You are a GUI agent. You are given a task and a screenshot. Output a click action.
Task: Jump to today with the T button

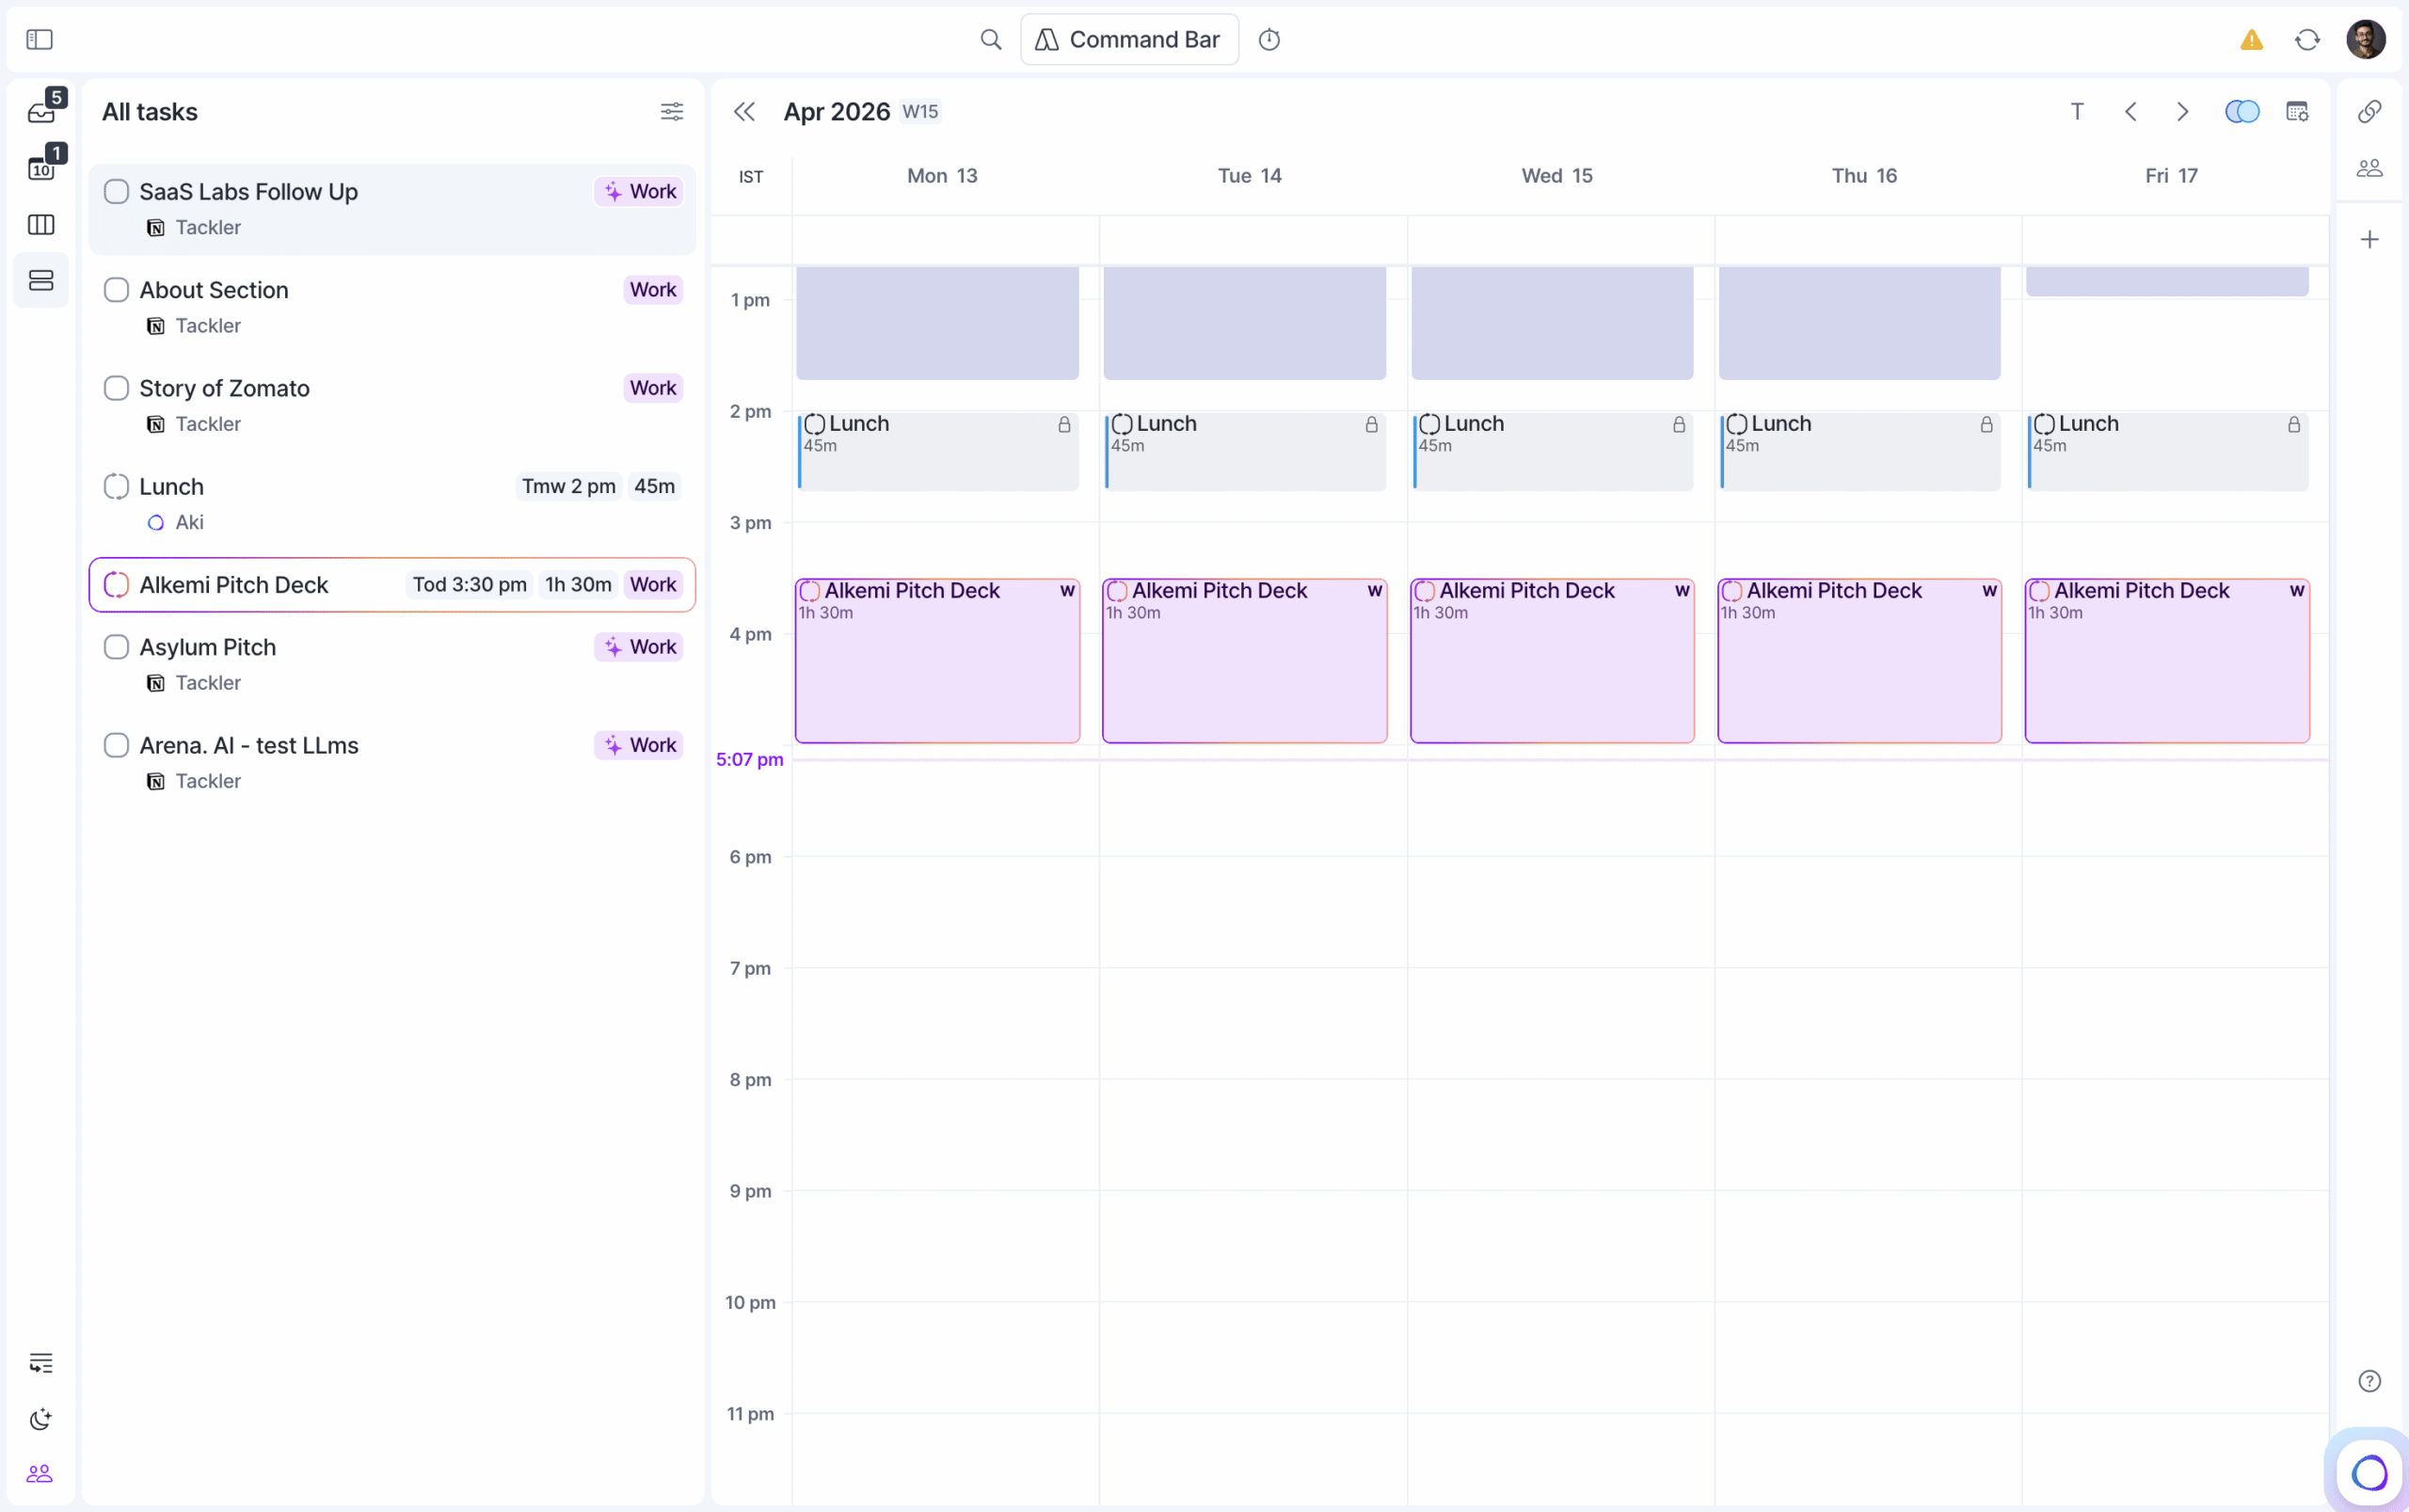pyautogui.click(x=2077, y=111)
